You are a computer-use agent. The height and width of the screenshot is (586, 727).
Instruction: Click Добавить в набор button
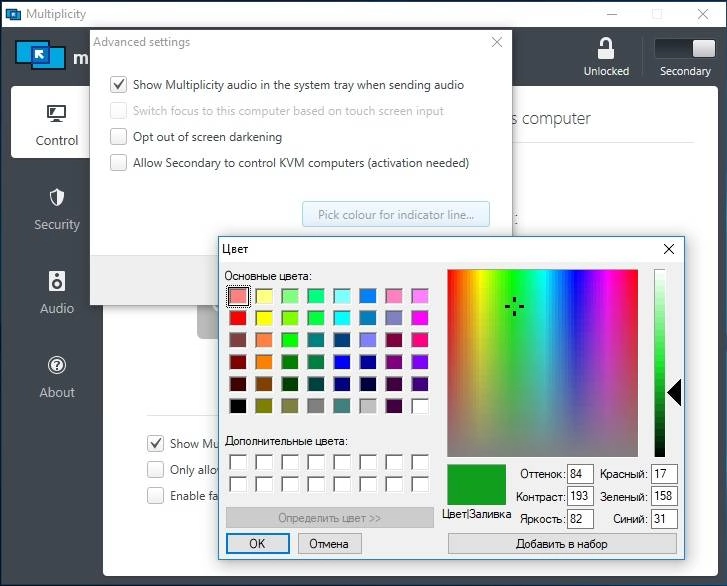(x=562, y=543)
